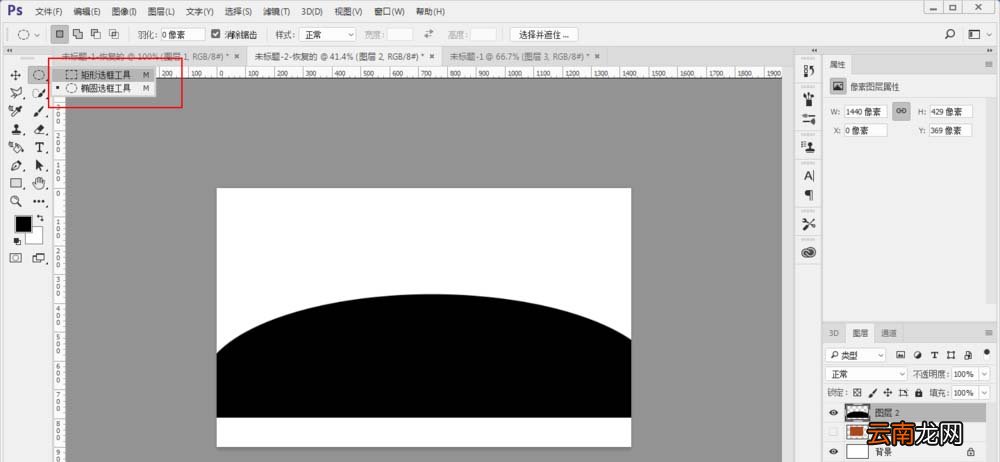The image size is (1000, 462).
Task: Open the History panel icon
Action: [x=809, y=71]
